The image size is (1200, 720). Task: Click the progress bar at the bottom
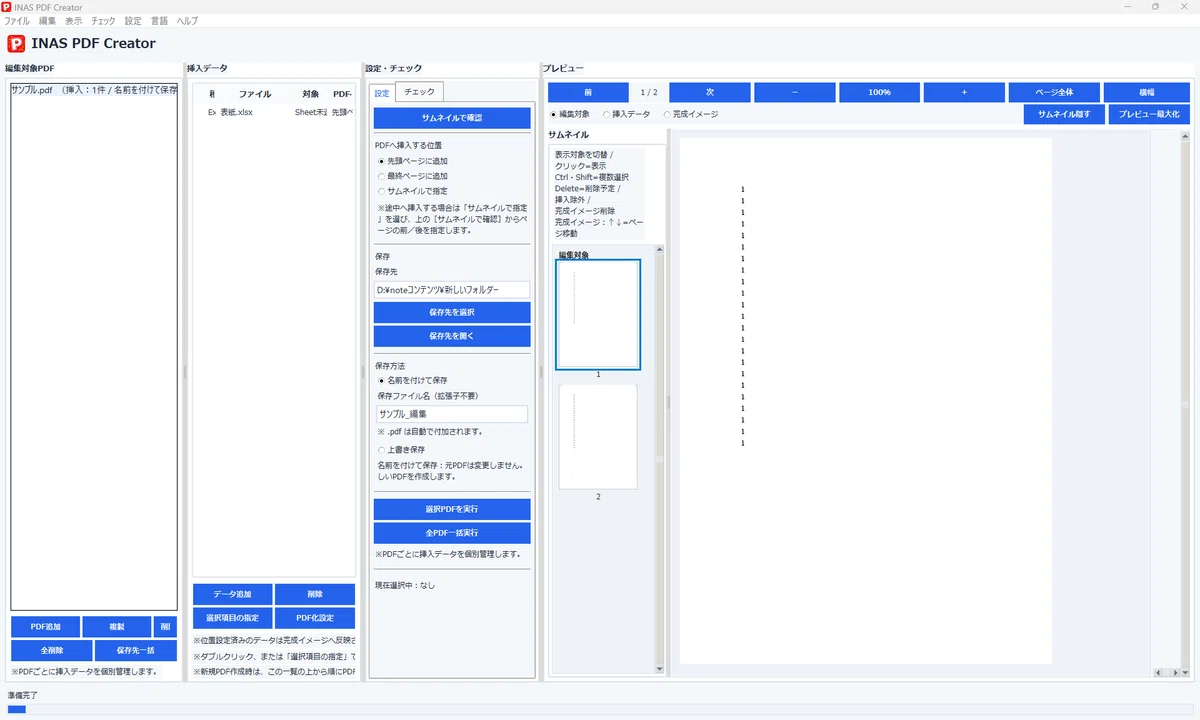point(600,709)
